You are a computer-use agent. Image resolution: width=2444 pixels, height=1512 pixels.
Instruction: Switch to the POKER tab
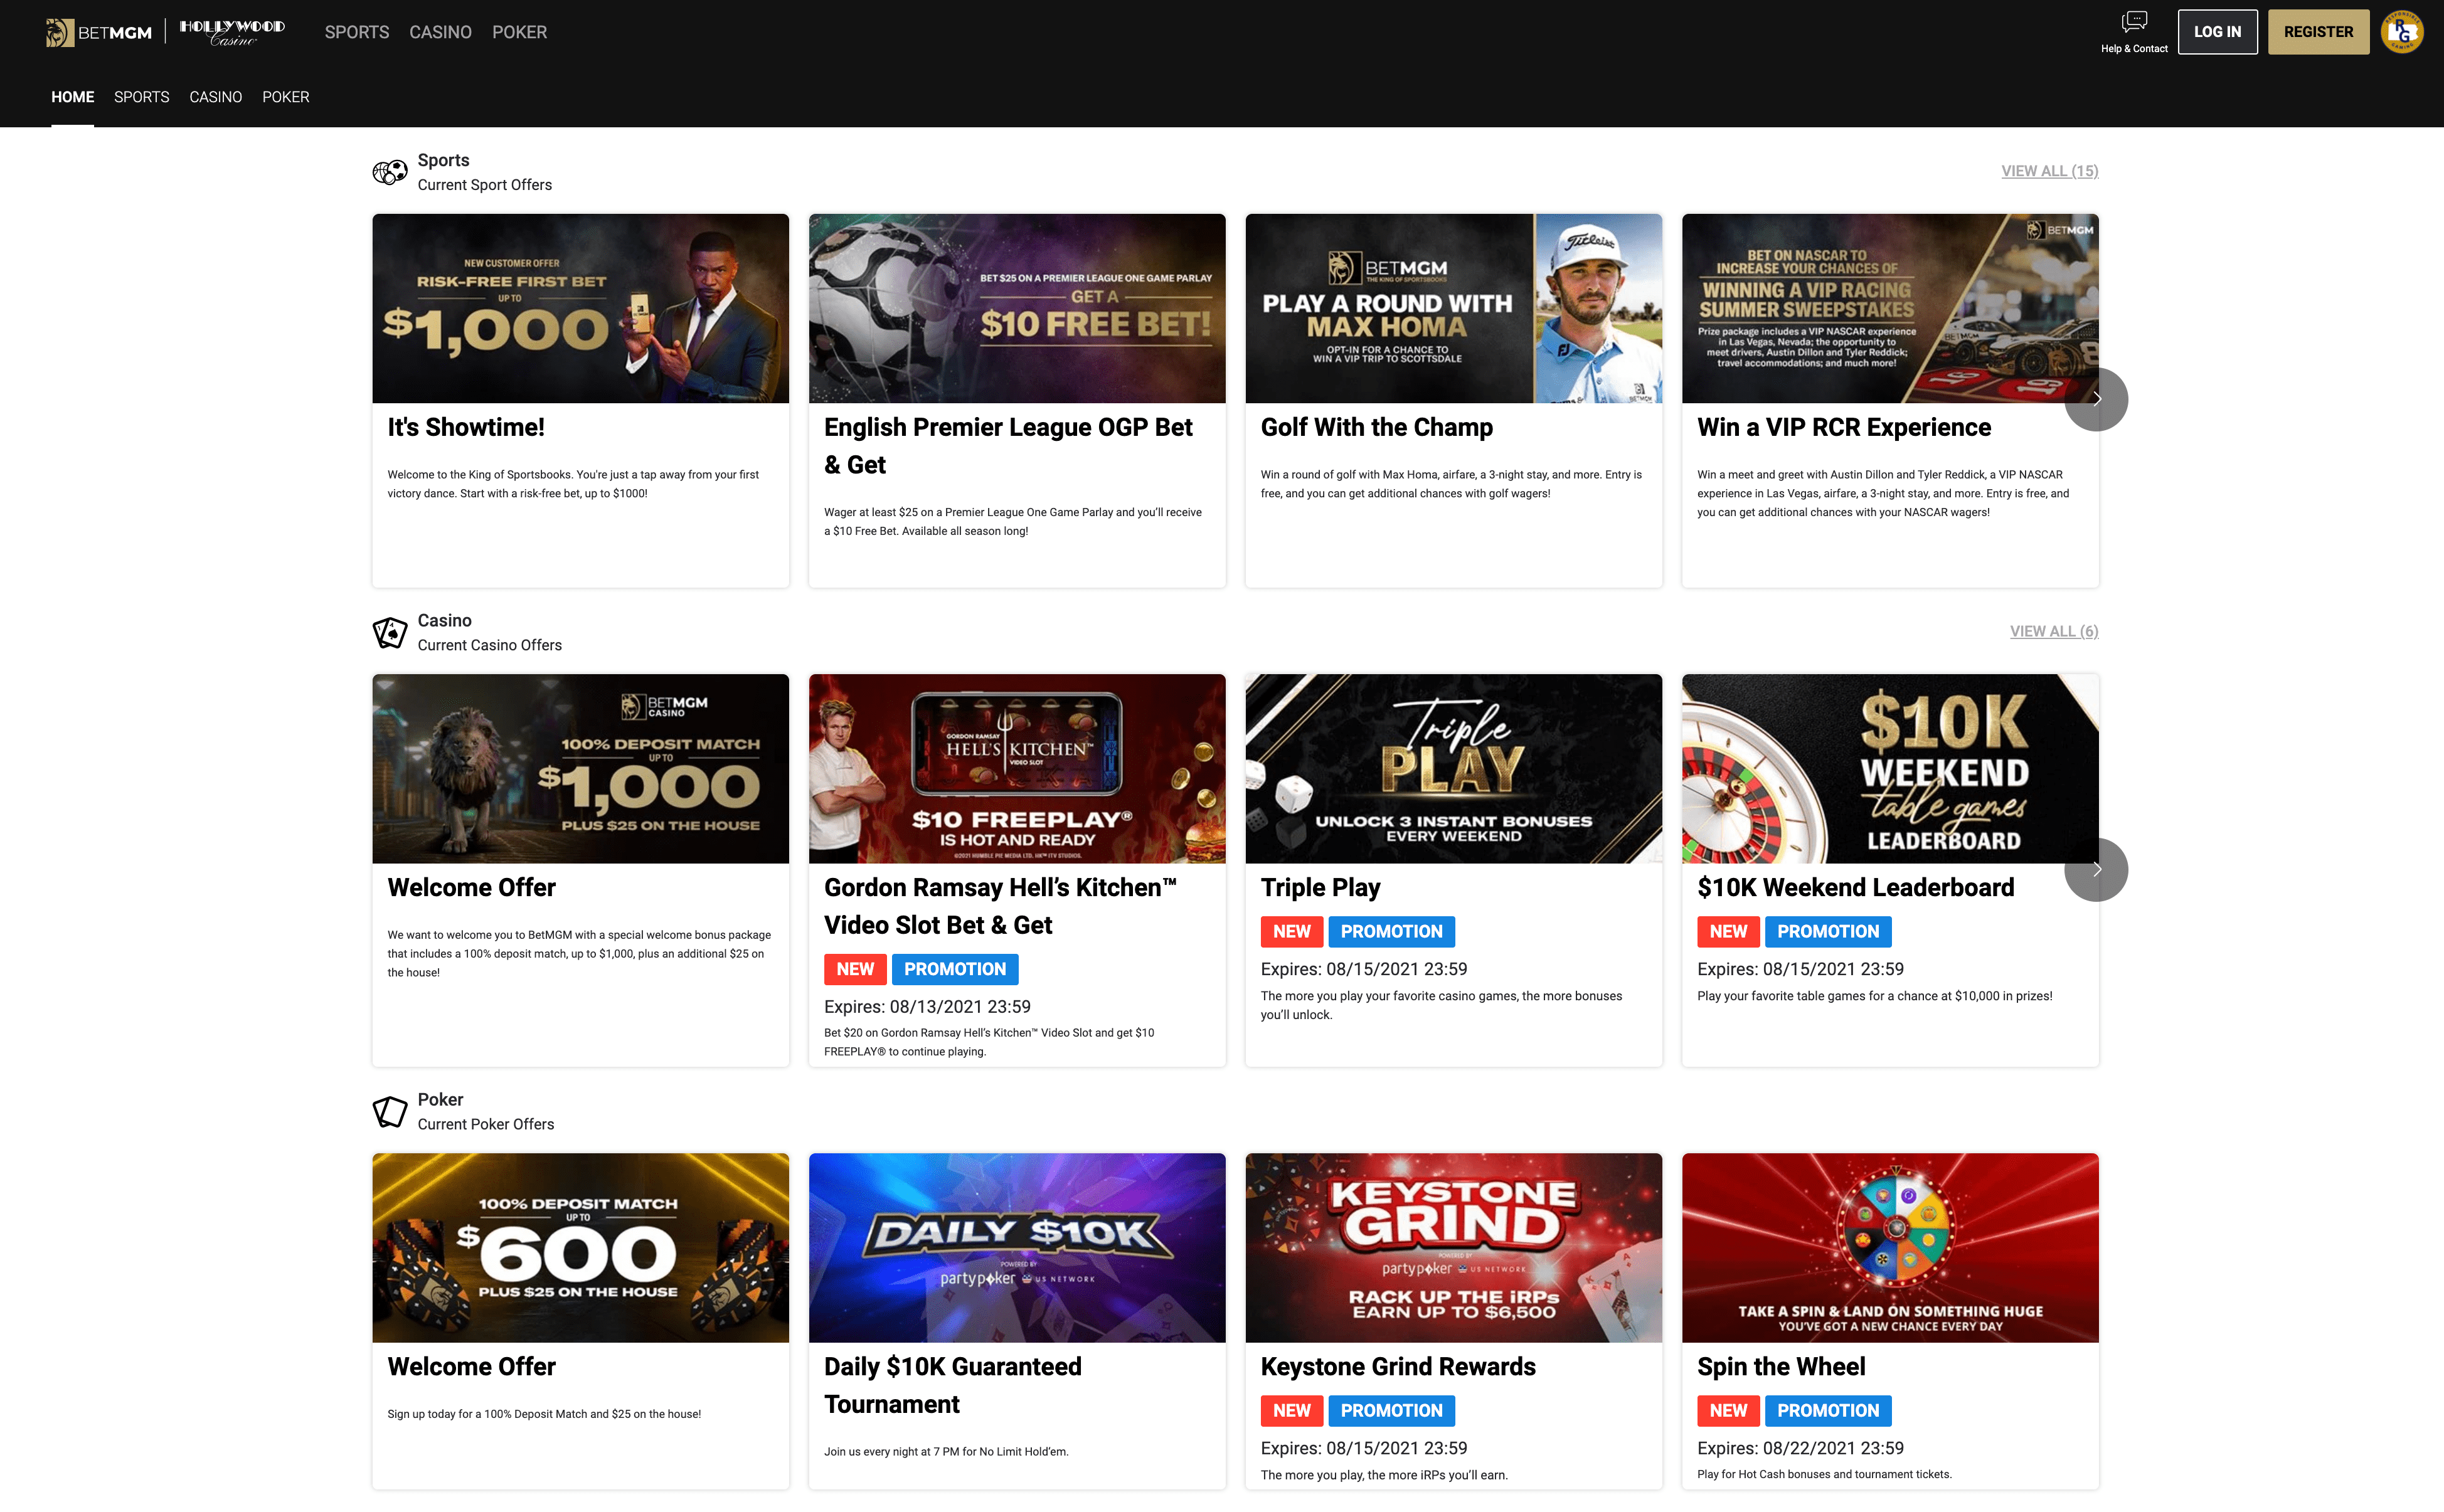[x=519, y=32]
